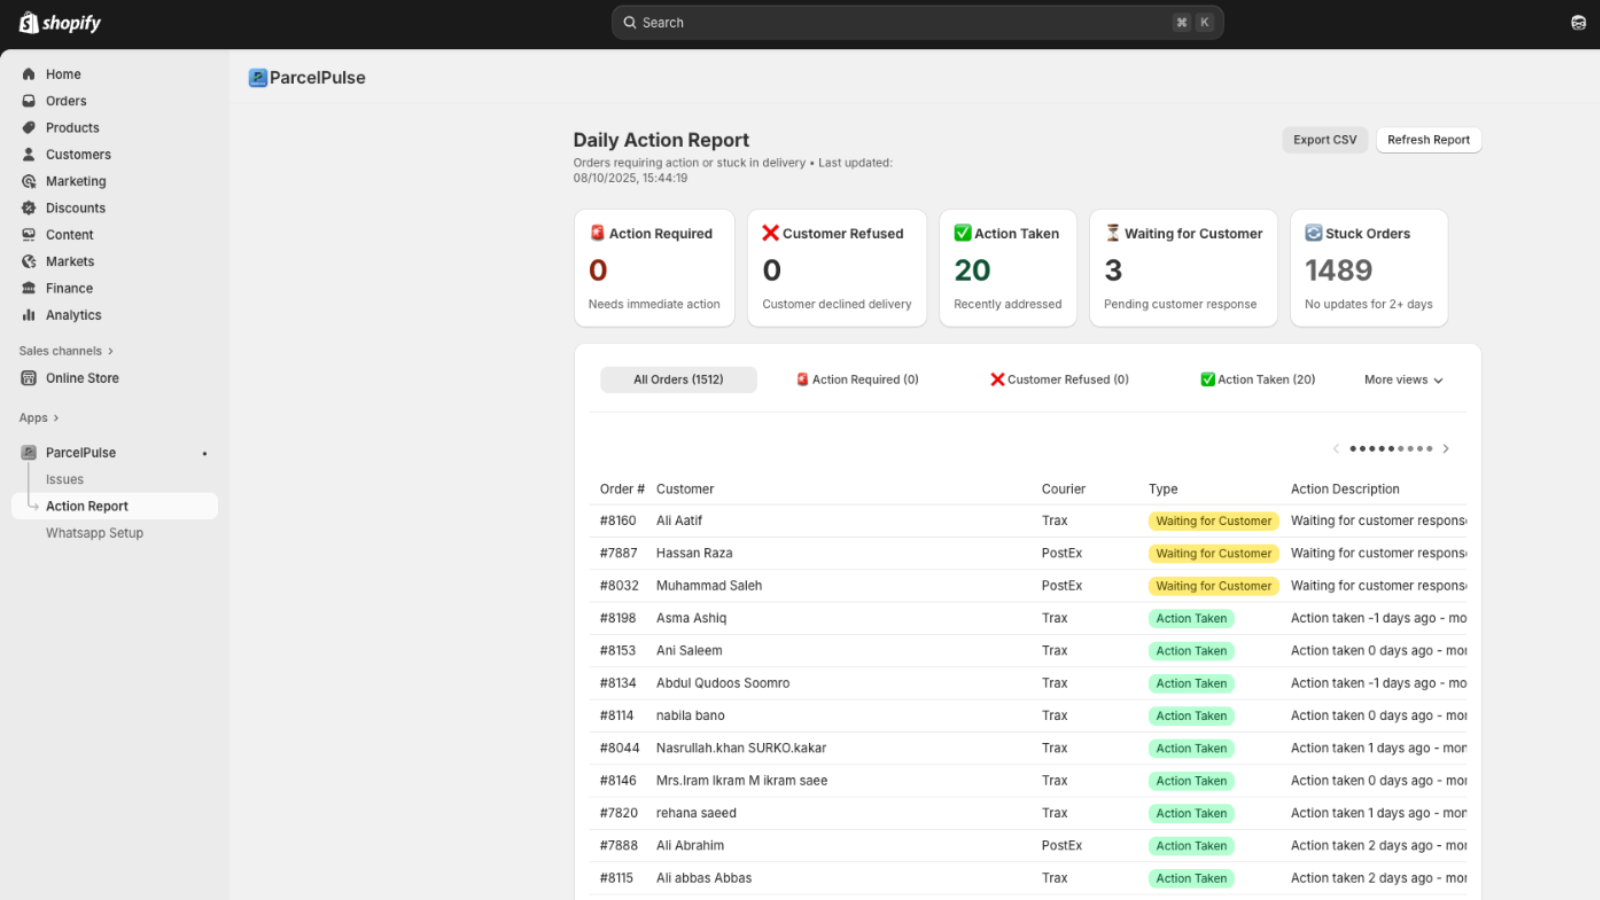
Task: Click the Shopify logo in top bar
Action: (60, 23)
